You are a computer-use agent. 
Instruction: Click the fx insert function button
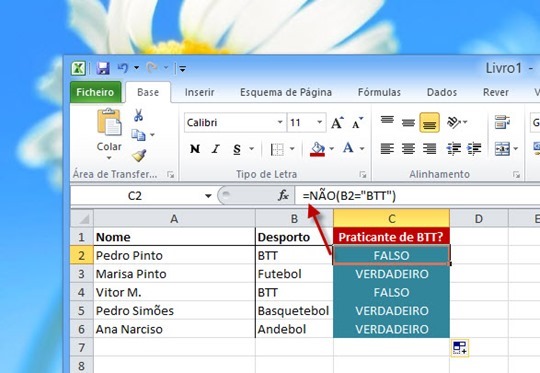coord(283,196)
